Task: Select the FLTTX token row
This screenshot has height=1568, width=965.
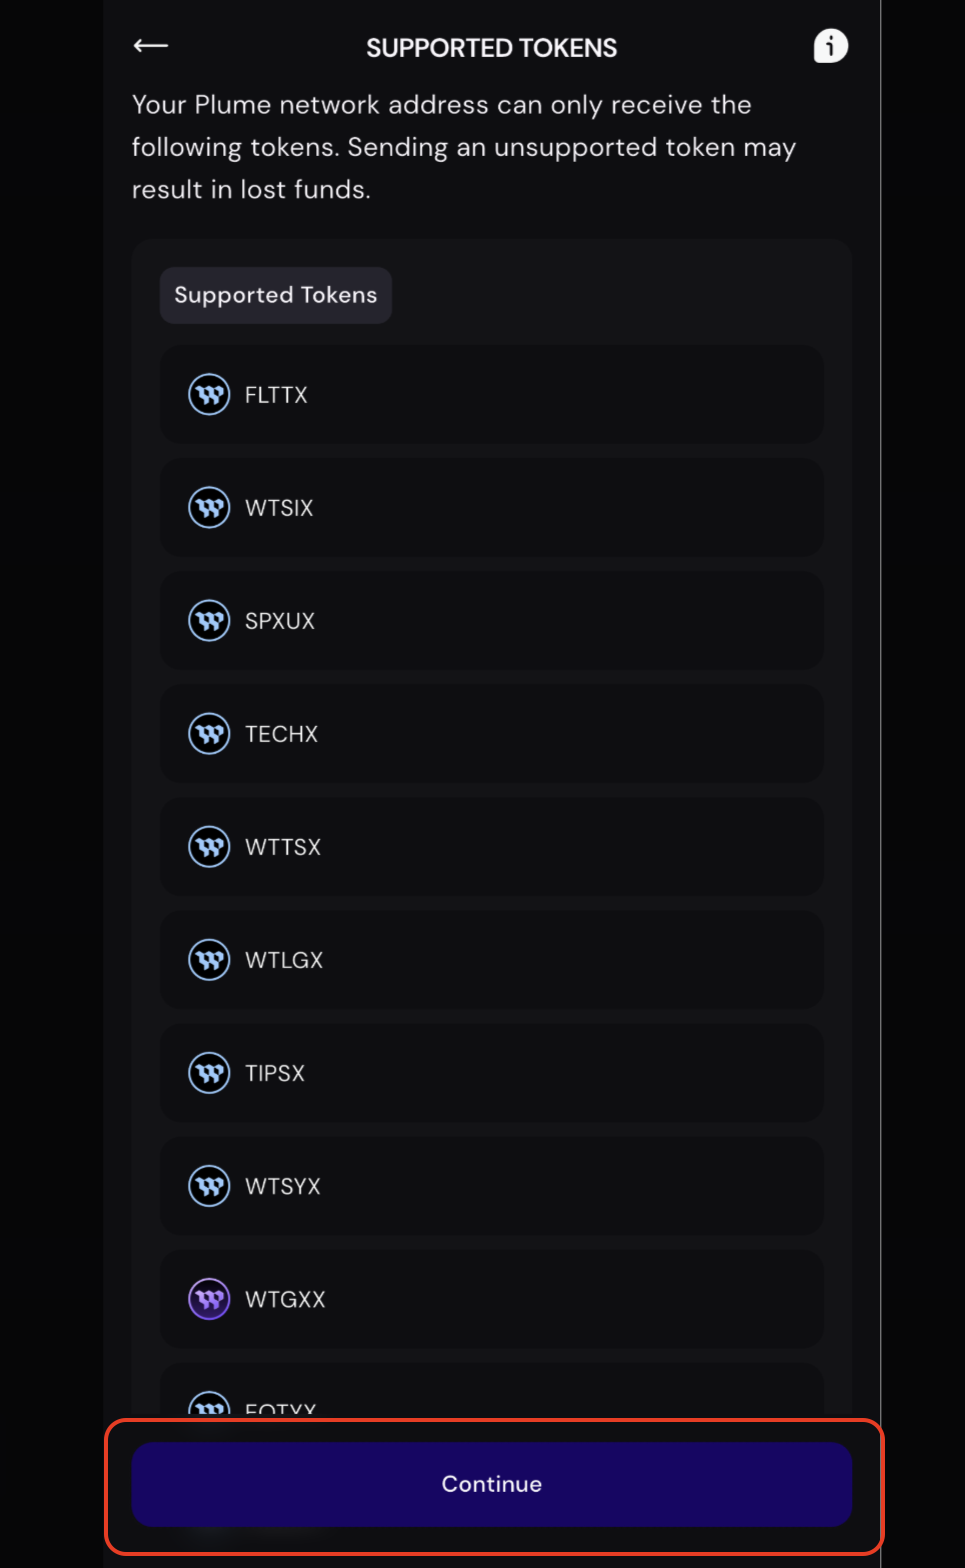Action: [492, 395]
